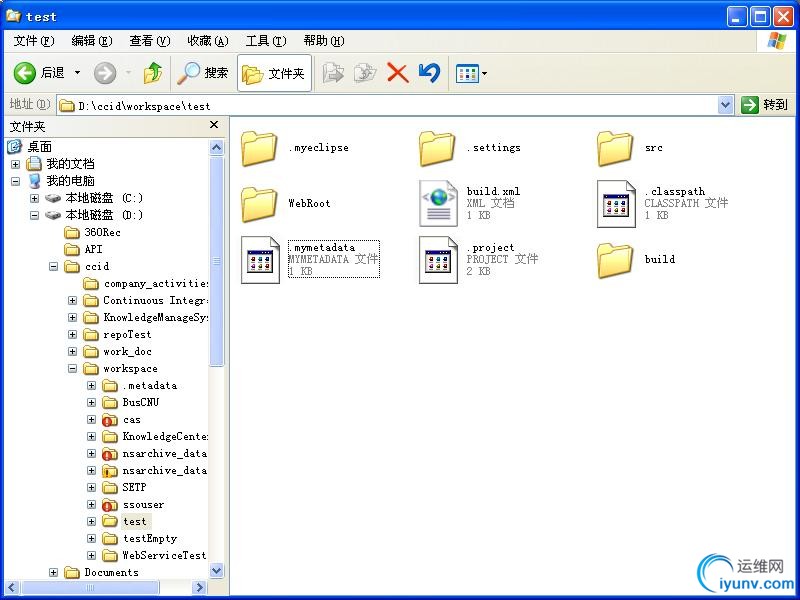
Task: Expand the testEmpty tree node
Action: coord(91,538)
